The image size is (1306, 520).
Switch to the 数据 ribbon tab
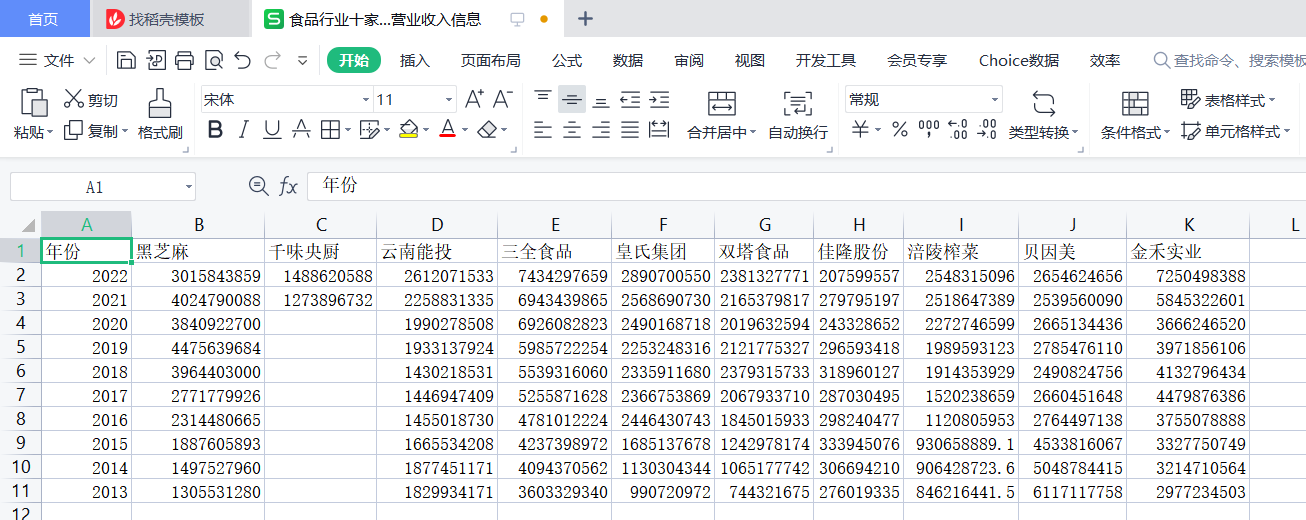point(628,60)
